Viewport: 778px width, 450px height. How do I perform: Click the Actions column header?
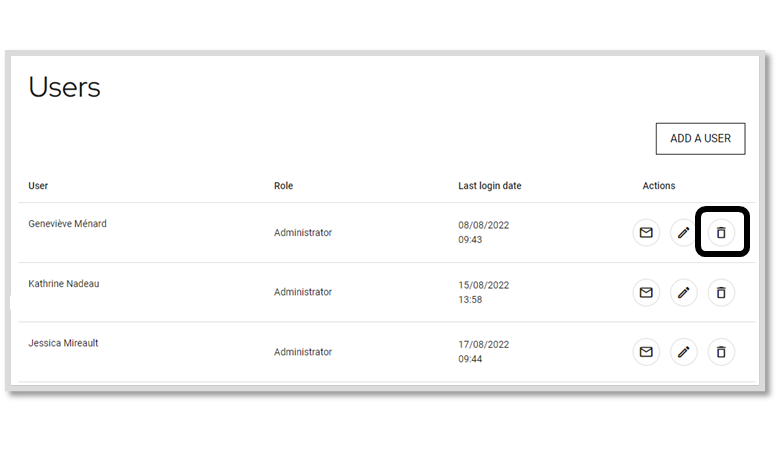tap(658, 186)
